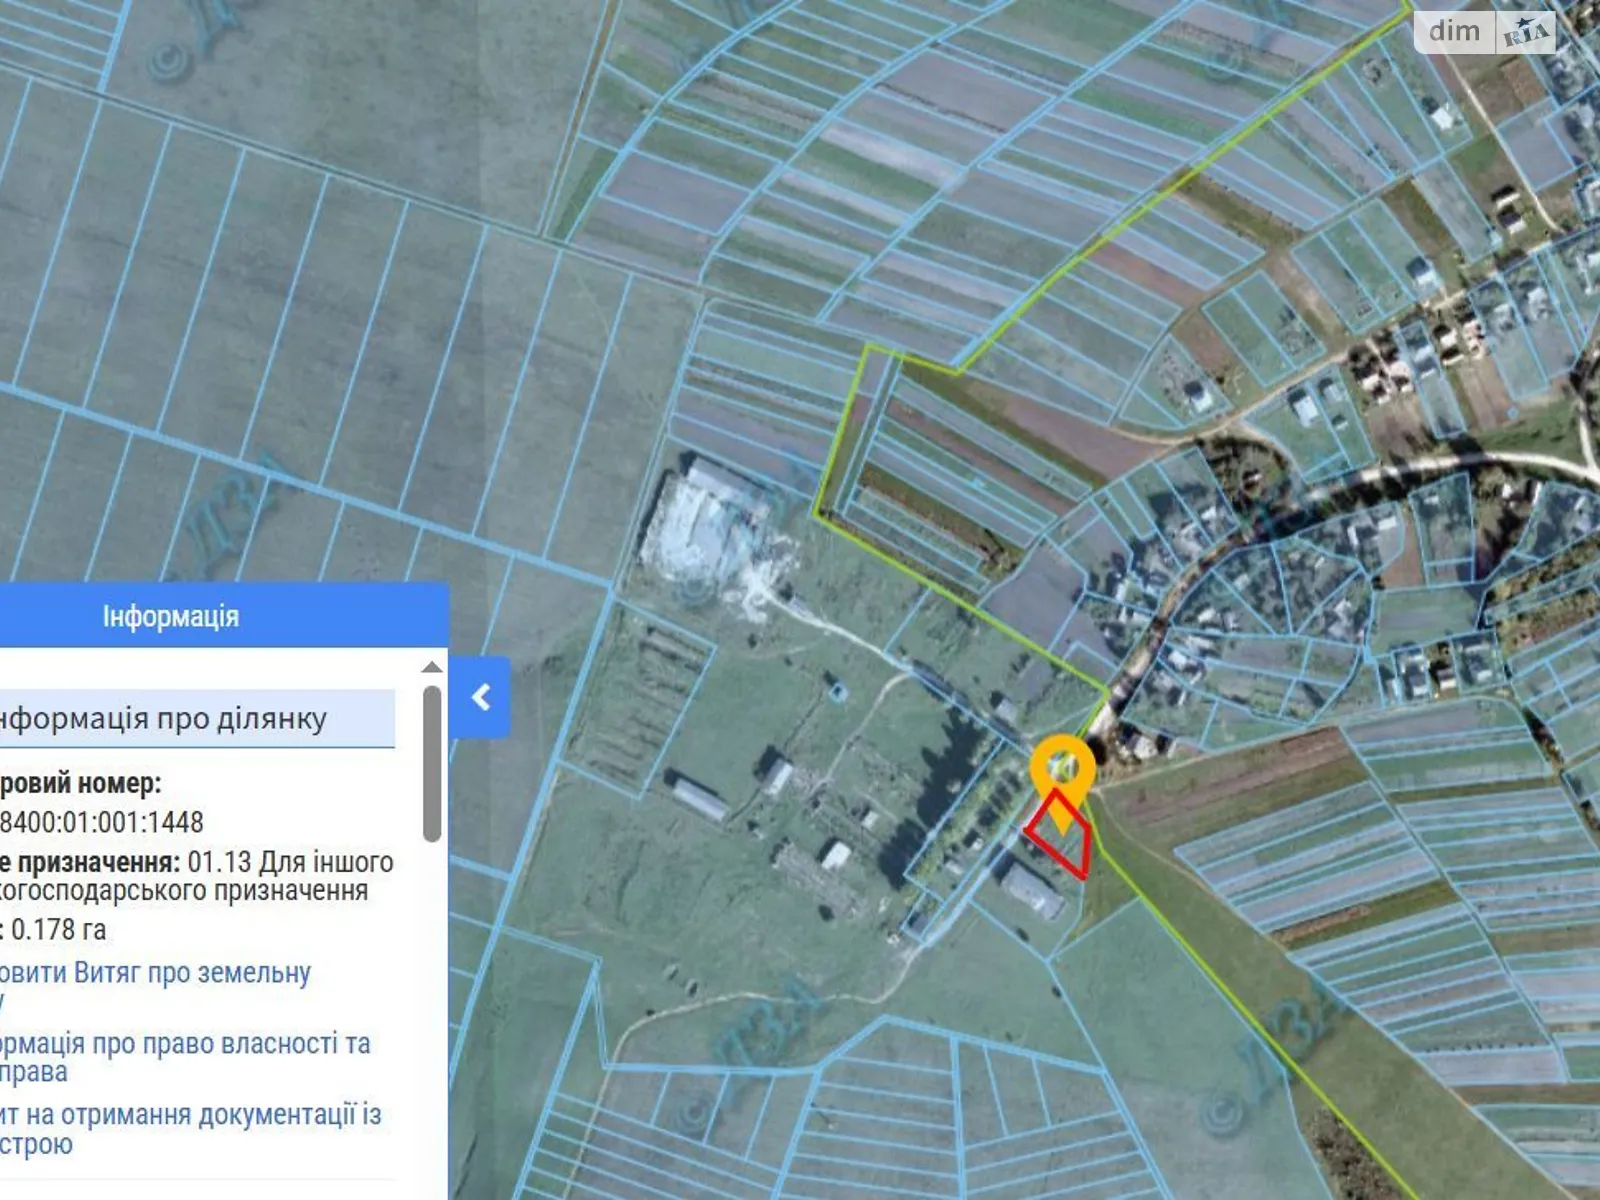This screenshot has height=1200, width=1600.
Task: Click the RIA star logo
Action: pos(1526,33)
